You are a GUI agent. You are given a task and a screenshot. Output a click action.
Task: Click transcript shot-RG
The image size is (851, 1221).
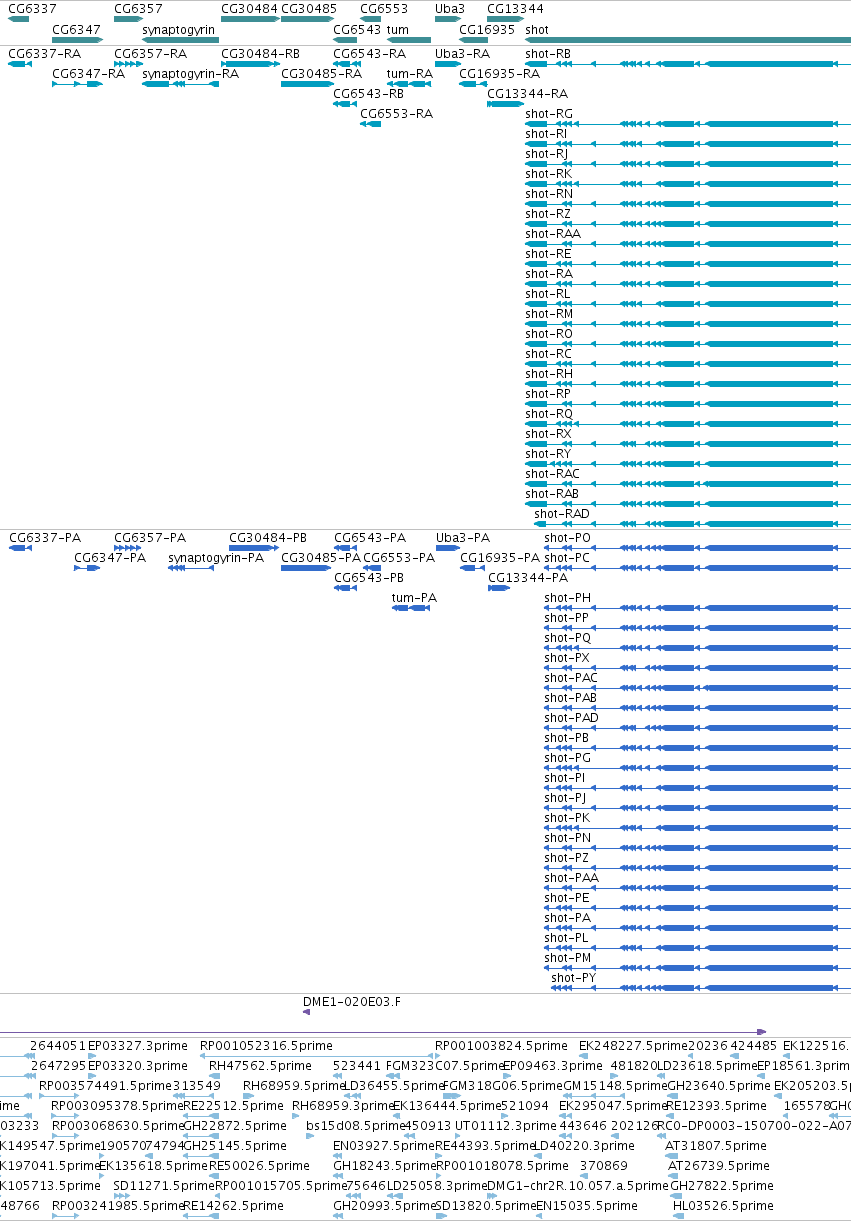pyautogui.click(x=549, y=113)
